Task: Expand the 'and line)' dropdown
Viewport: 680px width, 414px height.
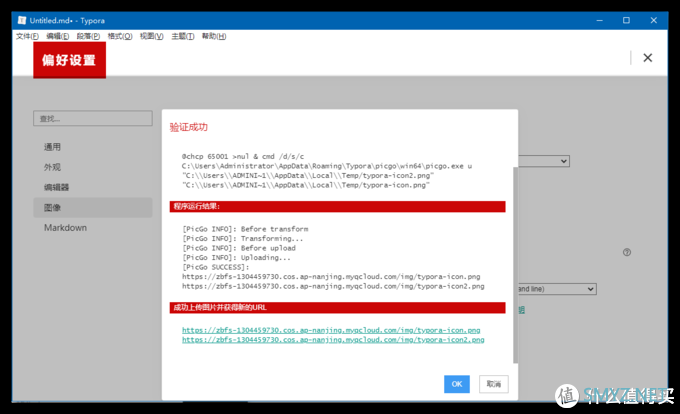Action: point(557,289)
